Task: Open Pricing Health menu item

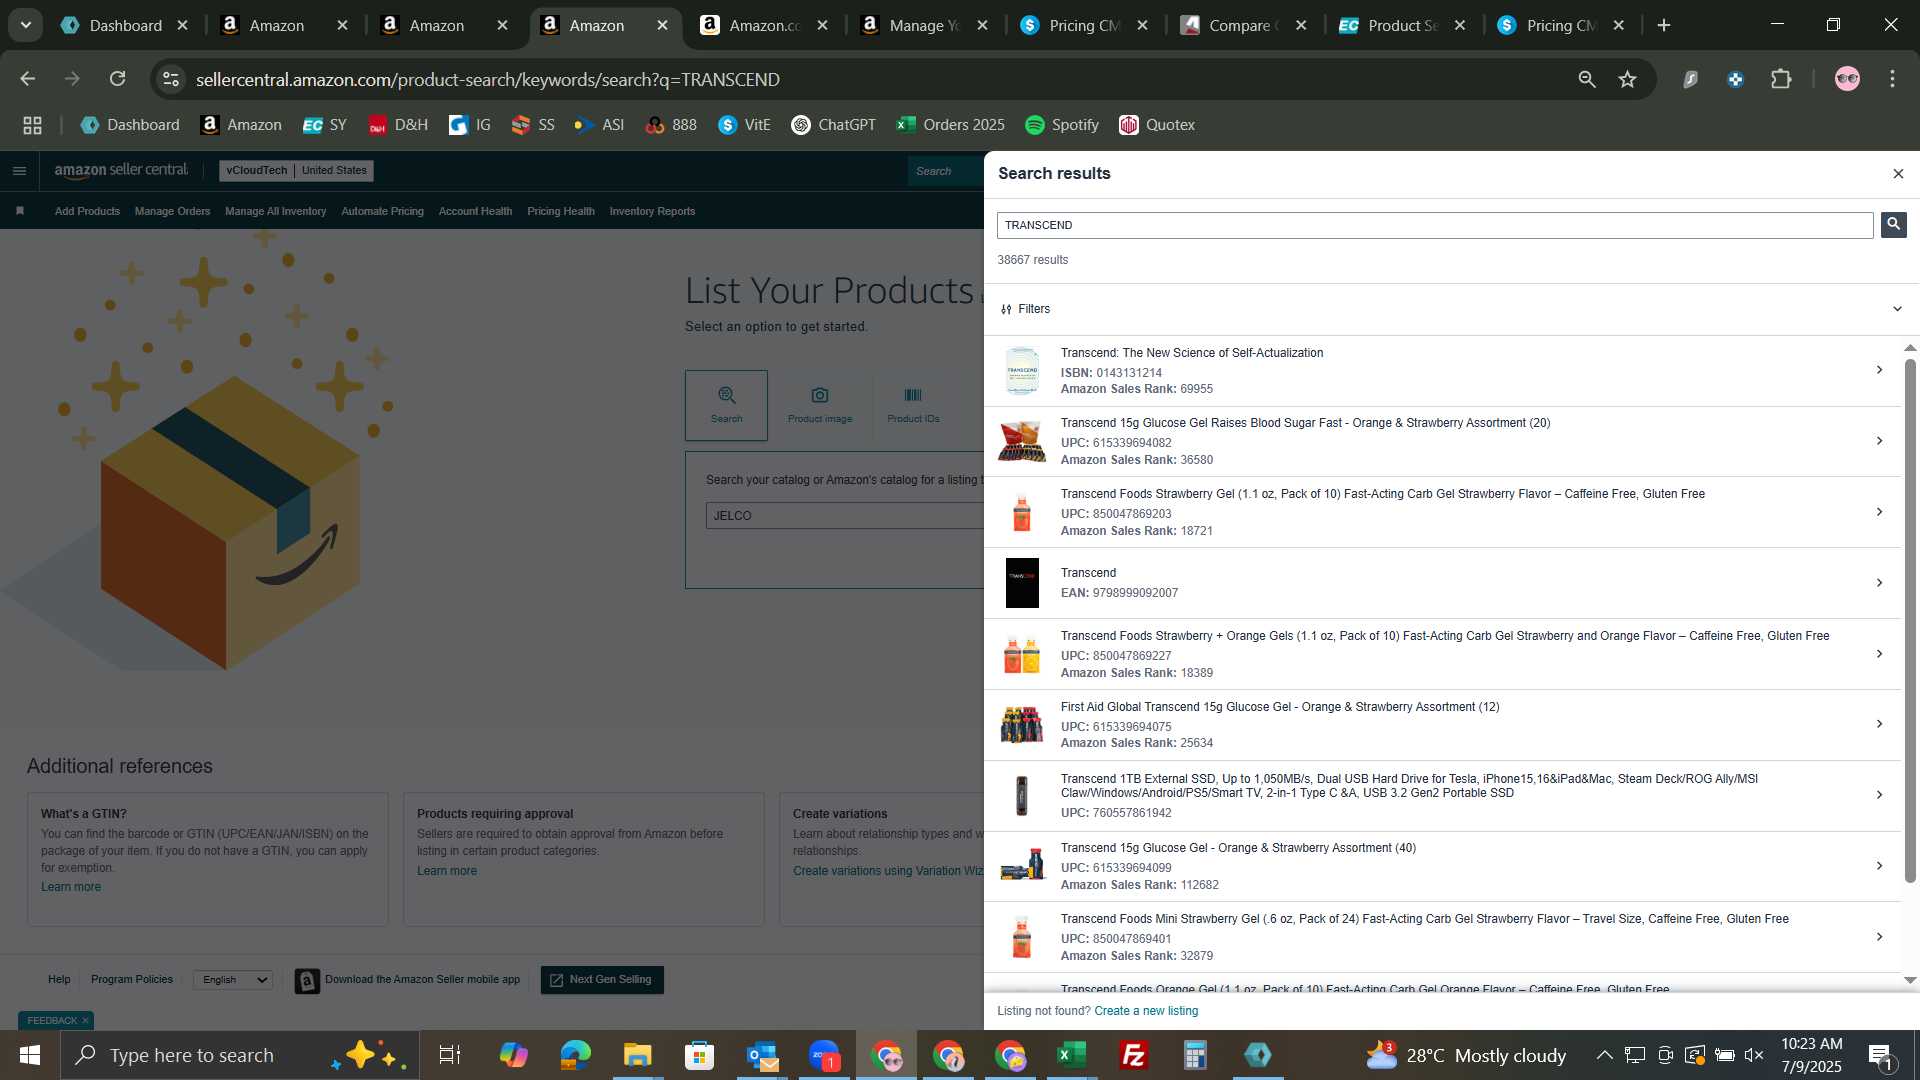Action: pos(560,211)
